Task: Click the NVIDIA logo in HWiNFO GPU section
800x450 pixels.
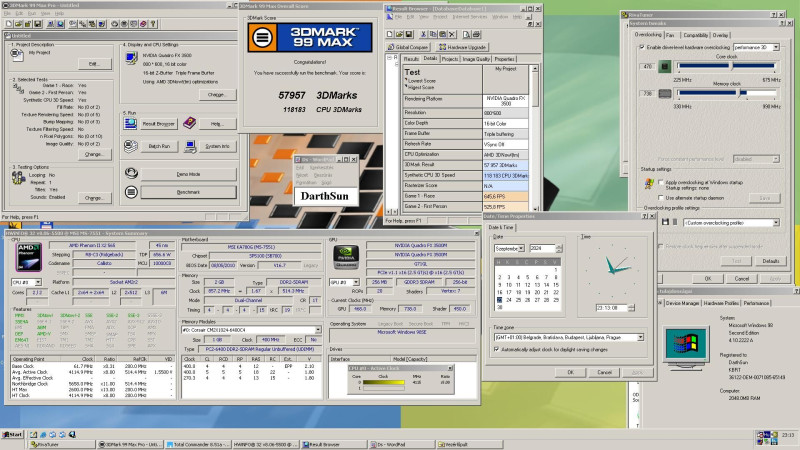Action: pyautogui.click(x=346, y=257)
